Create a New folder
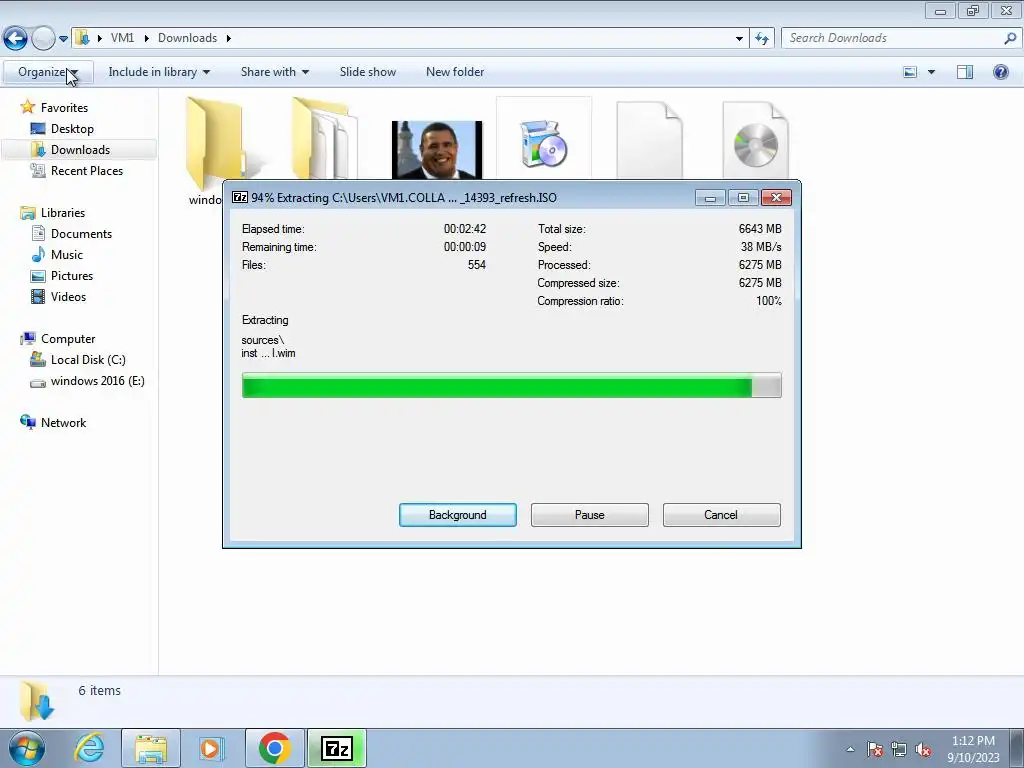Image resolution: width=1024 pixels, height=768 pixels. click(x=455, y=72)
